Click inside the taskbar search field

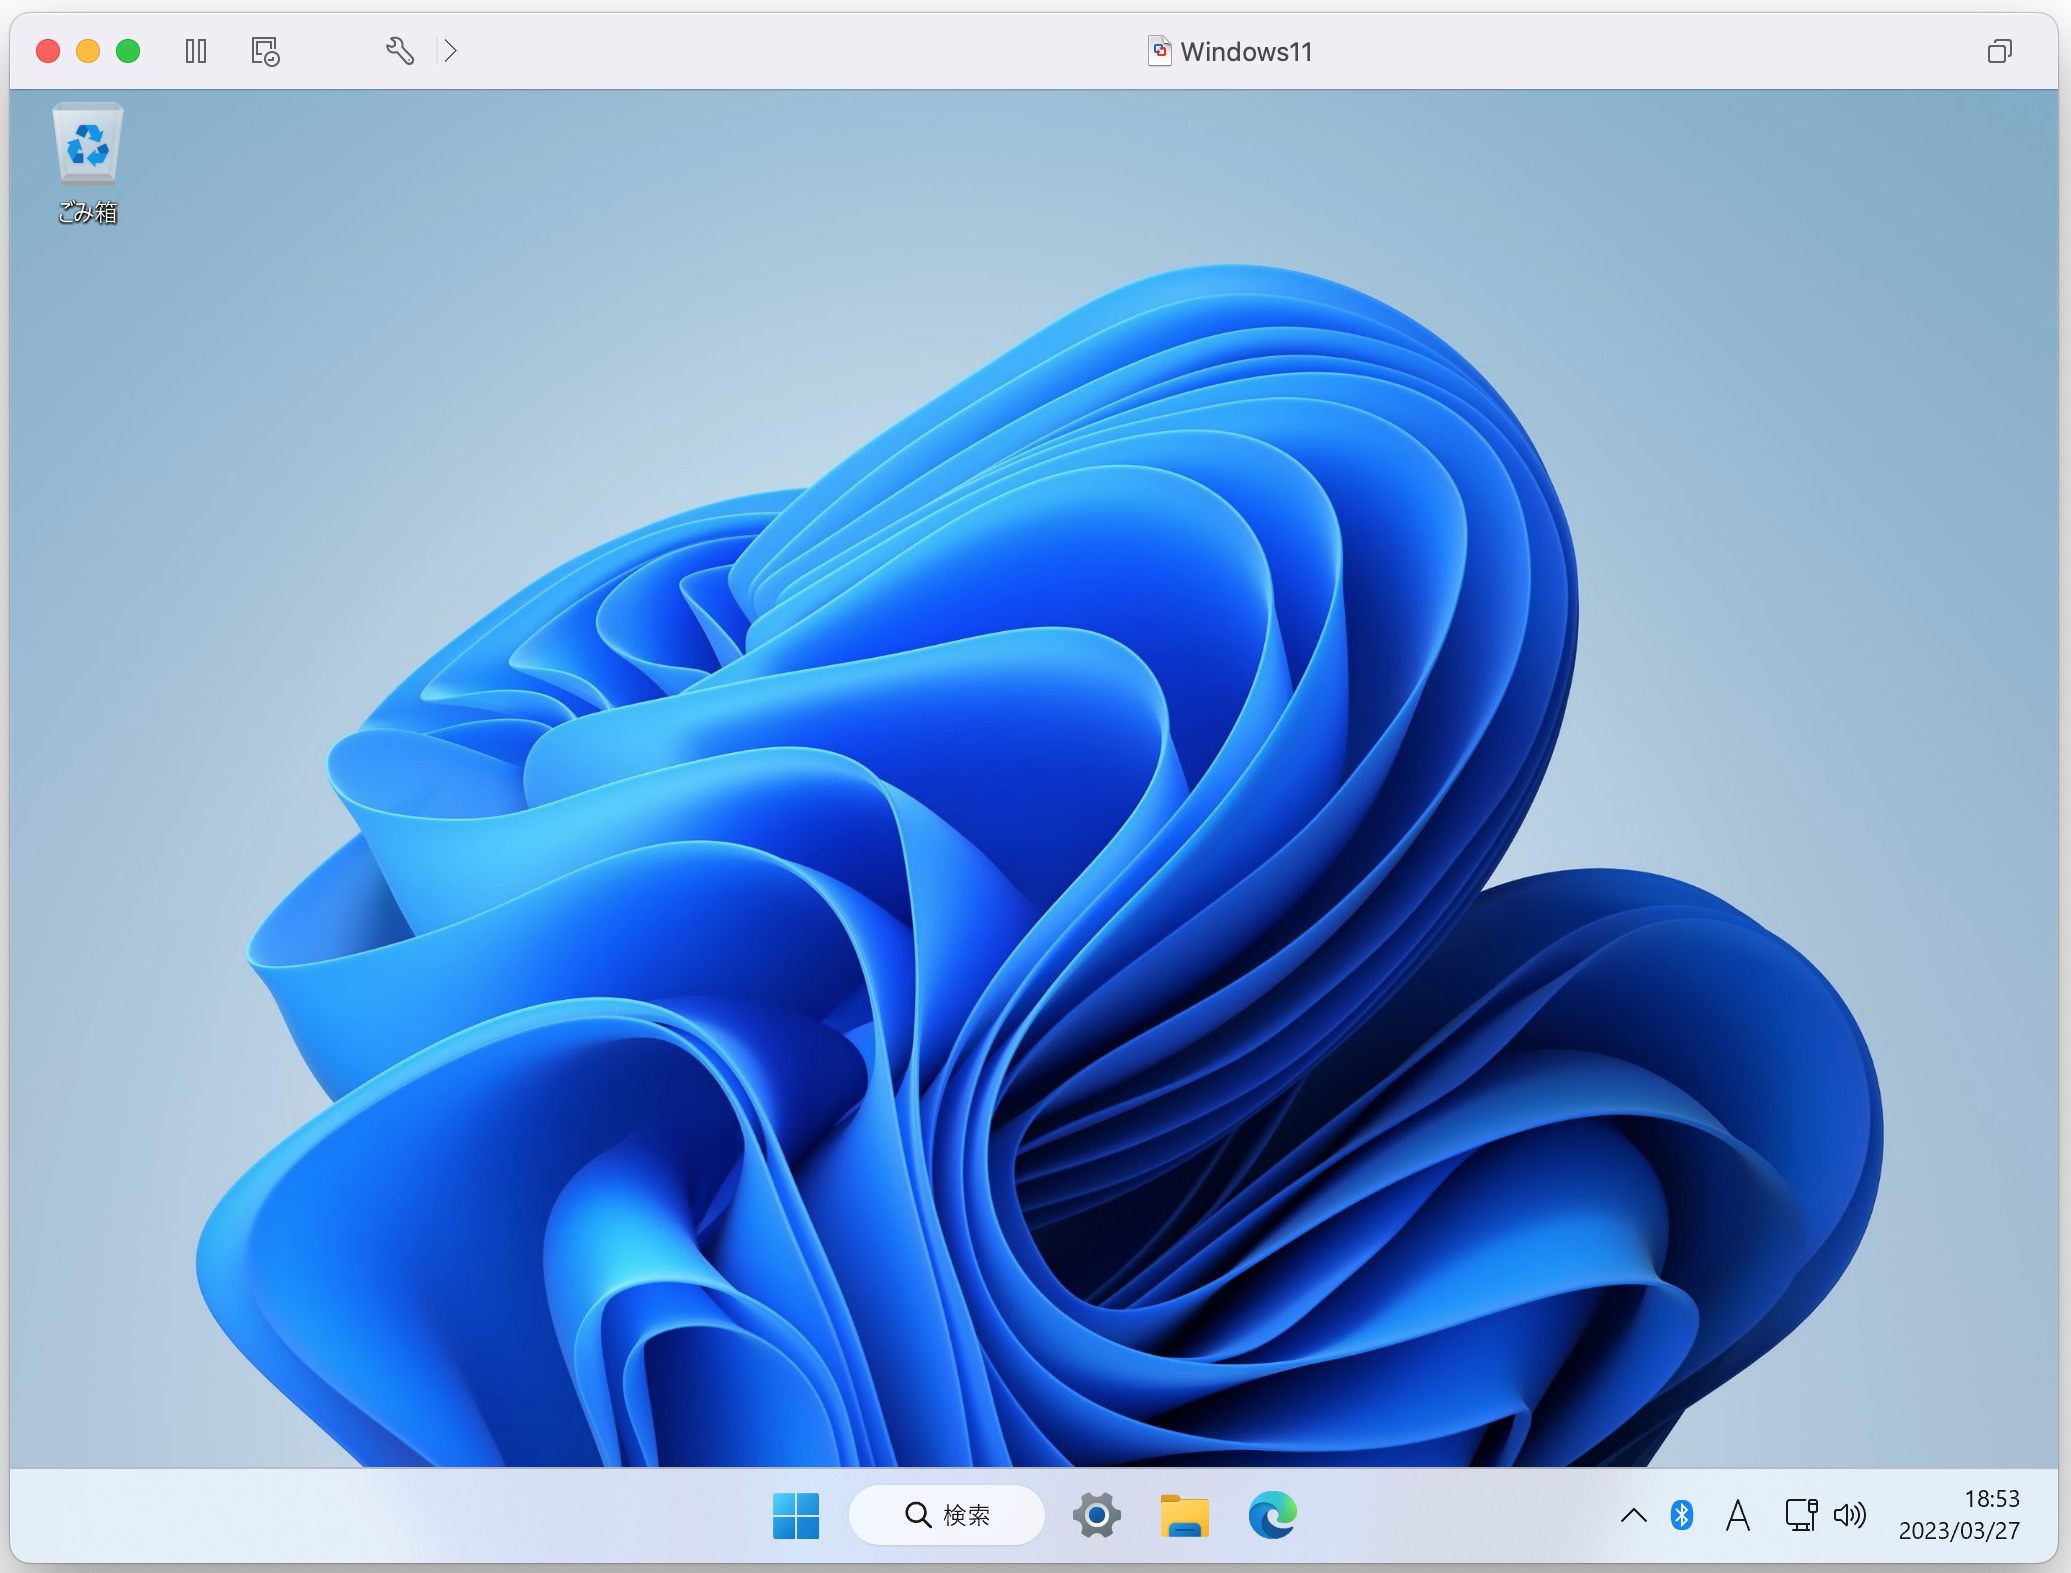click(x=946, y=1515)
